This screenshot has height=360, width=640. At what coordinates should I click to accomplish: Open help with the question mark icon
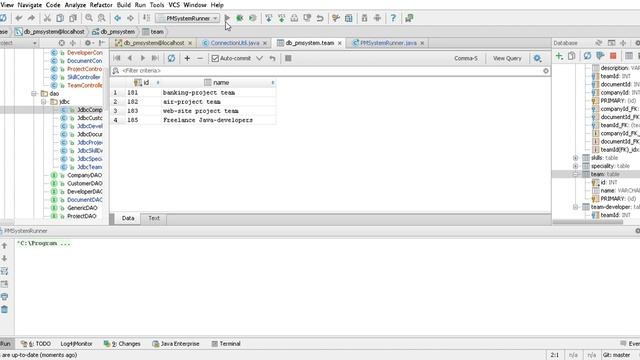[x=393, y=18]
